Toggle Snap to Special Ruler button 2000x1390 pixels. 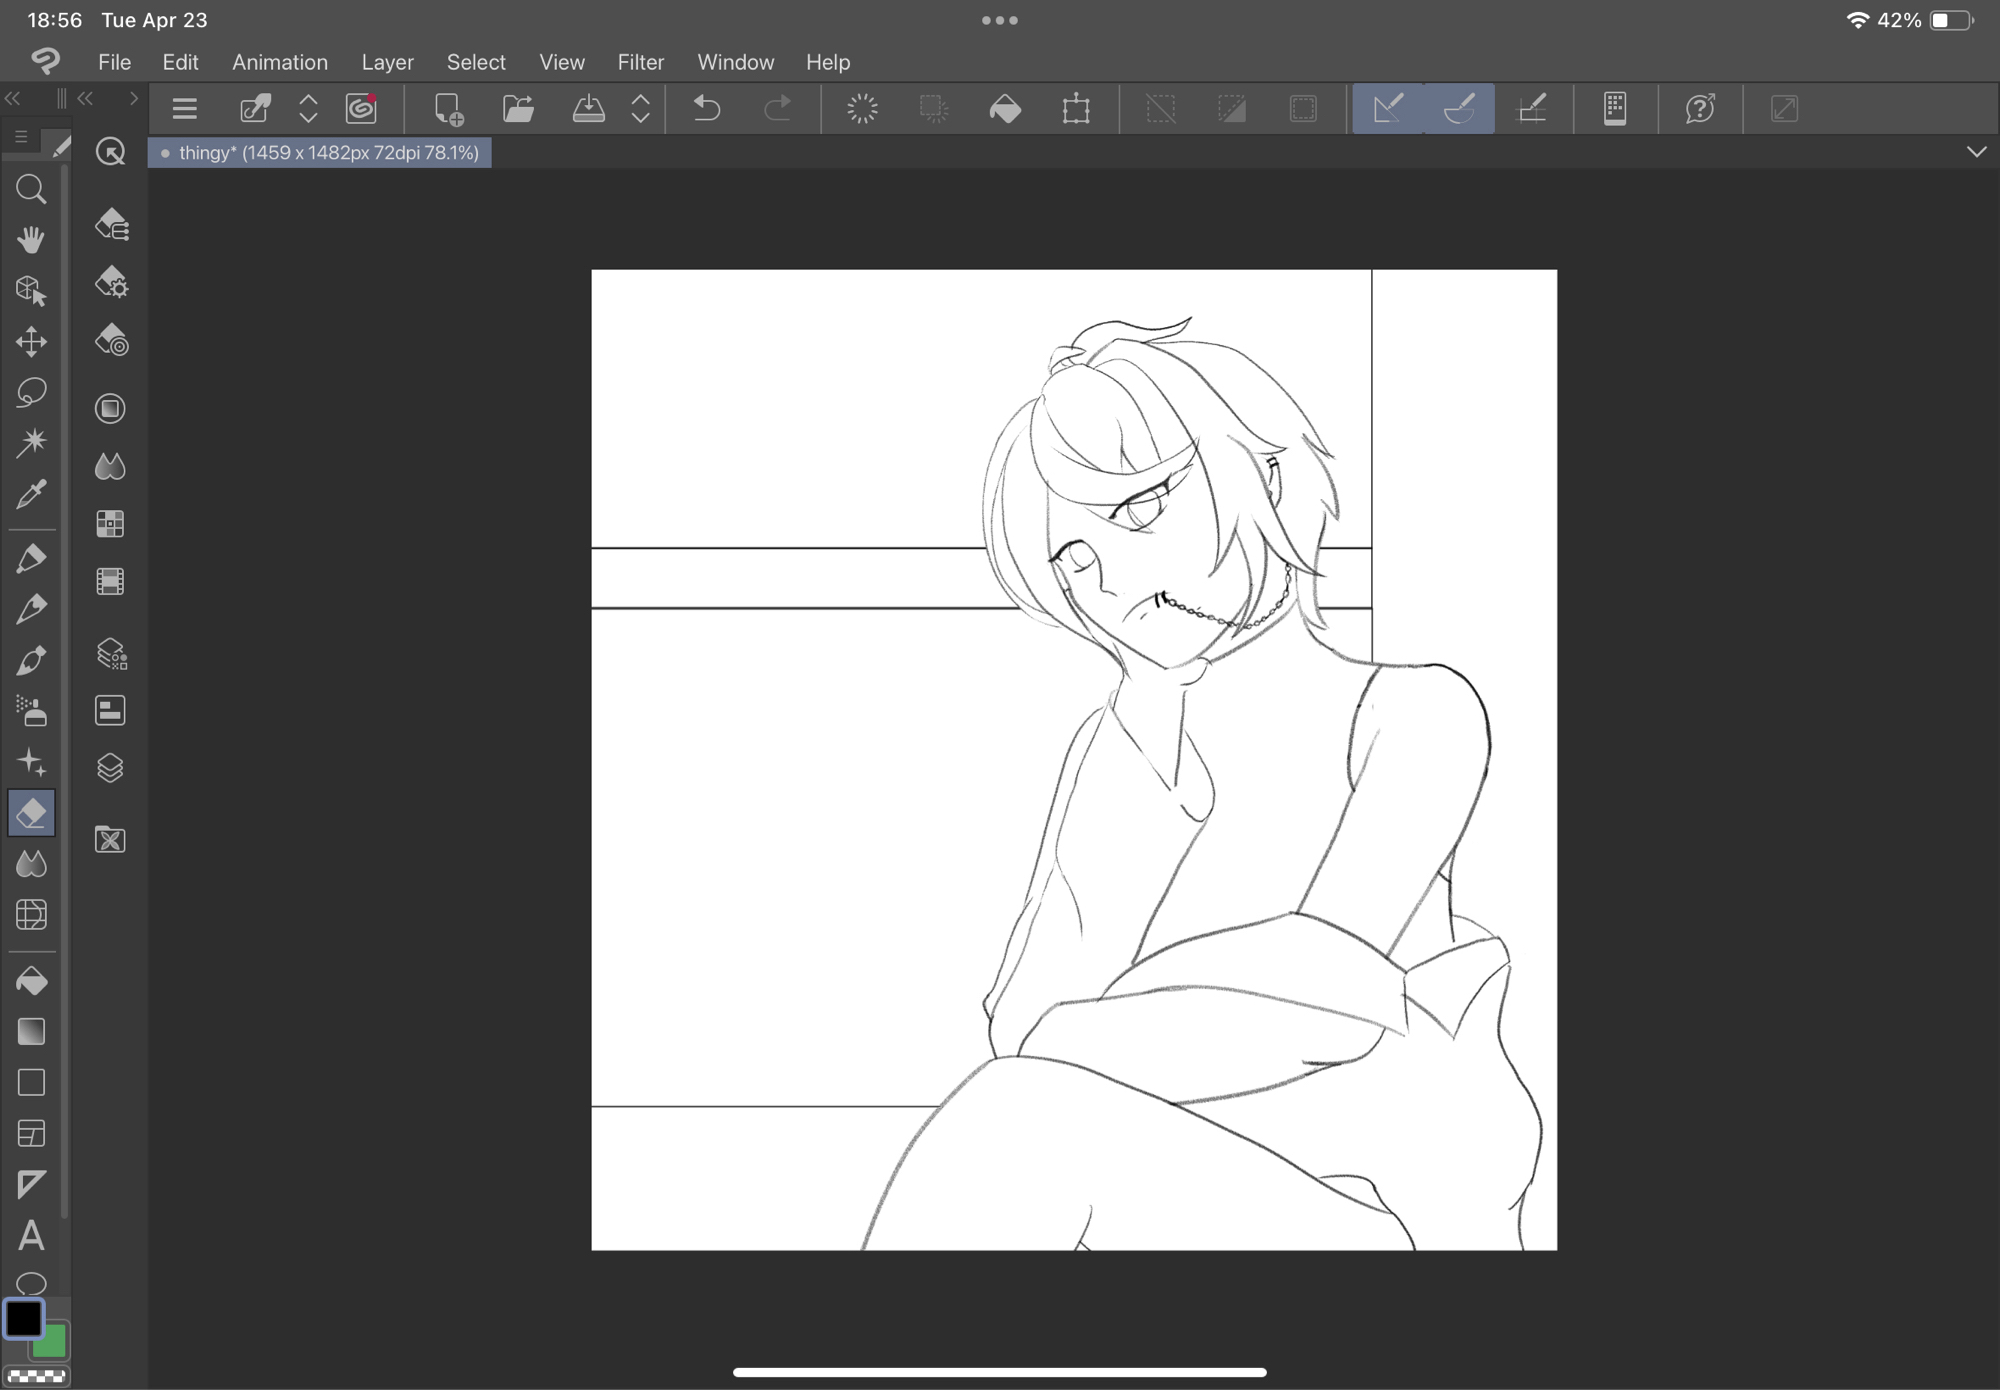pos(1459,108)
